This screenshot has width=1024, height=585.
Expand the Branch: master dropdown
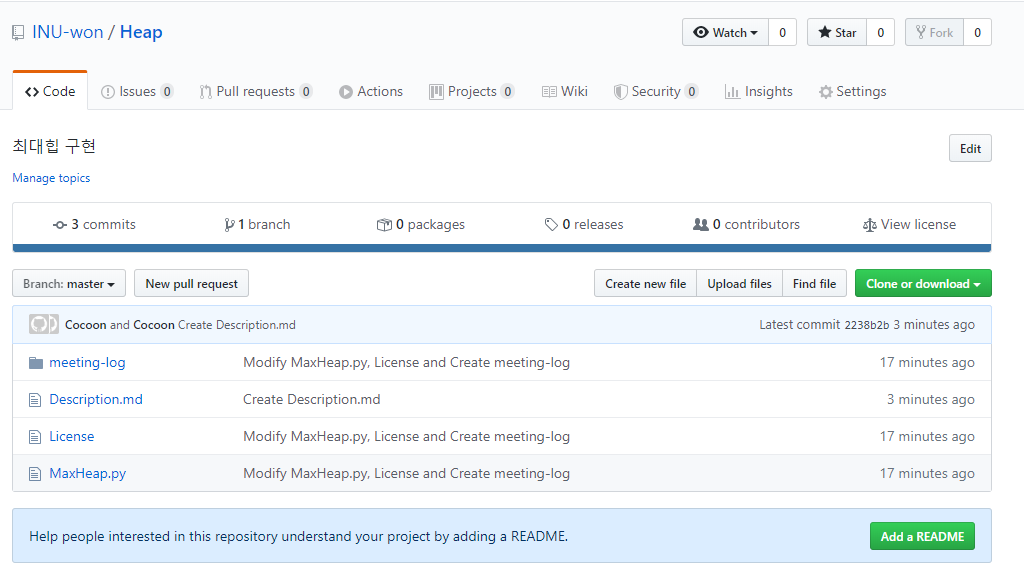click(69, 283)
